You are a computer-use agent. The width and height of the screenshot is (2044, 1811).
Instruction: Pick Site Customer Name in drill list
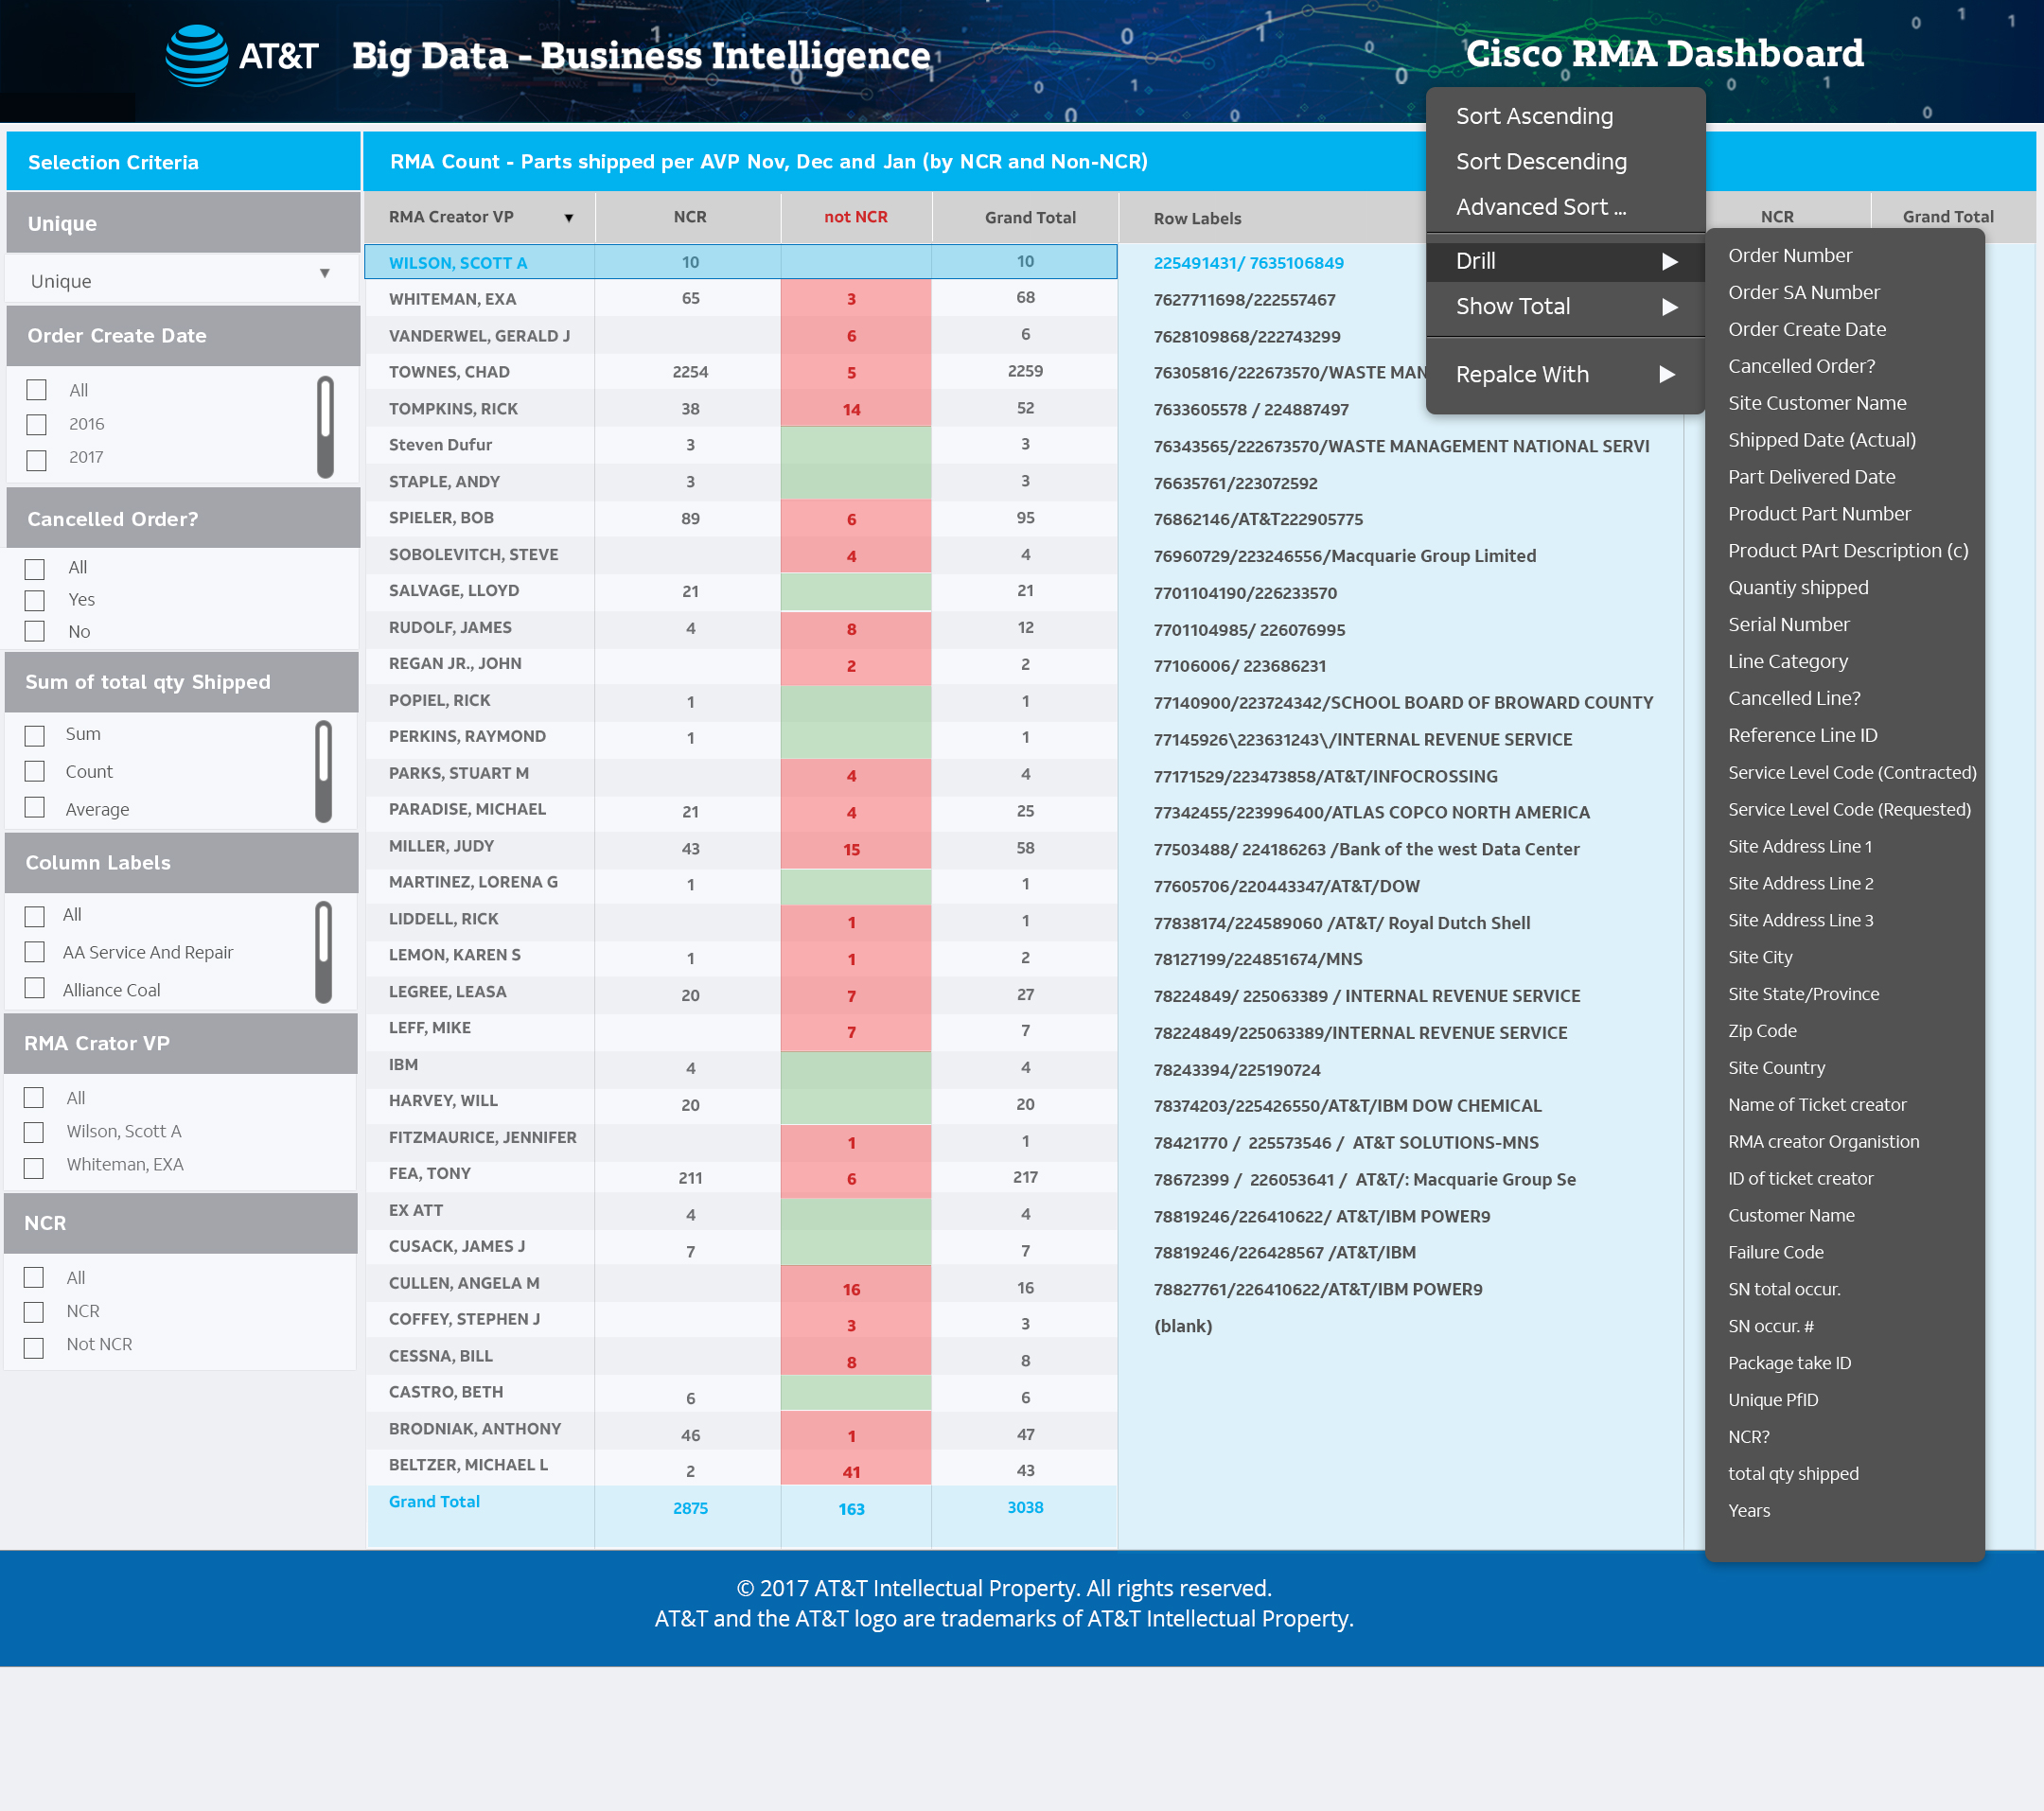point(1816,403)
